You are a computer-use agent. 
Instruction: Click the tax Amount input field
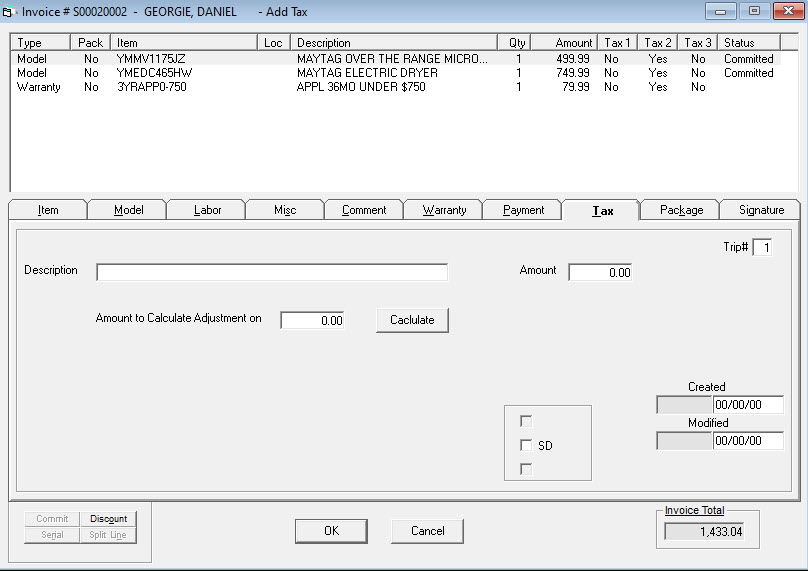600,272
